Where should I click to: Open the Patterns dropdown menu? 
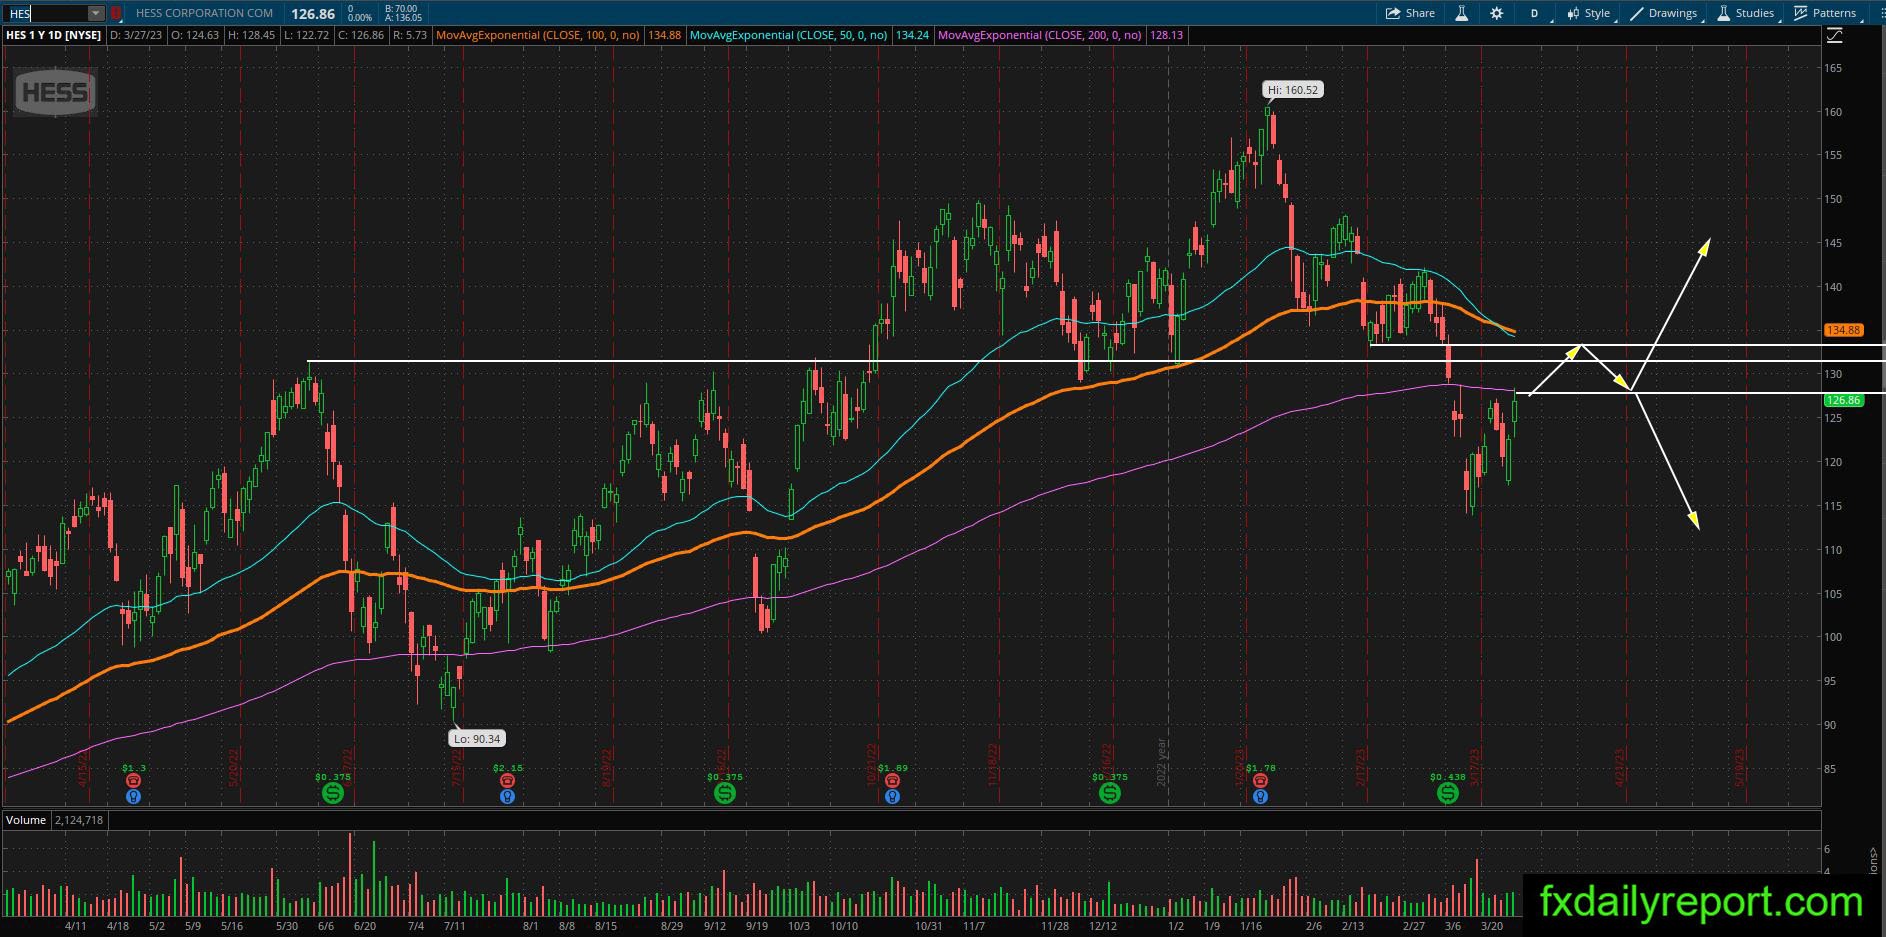1826,13
